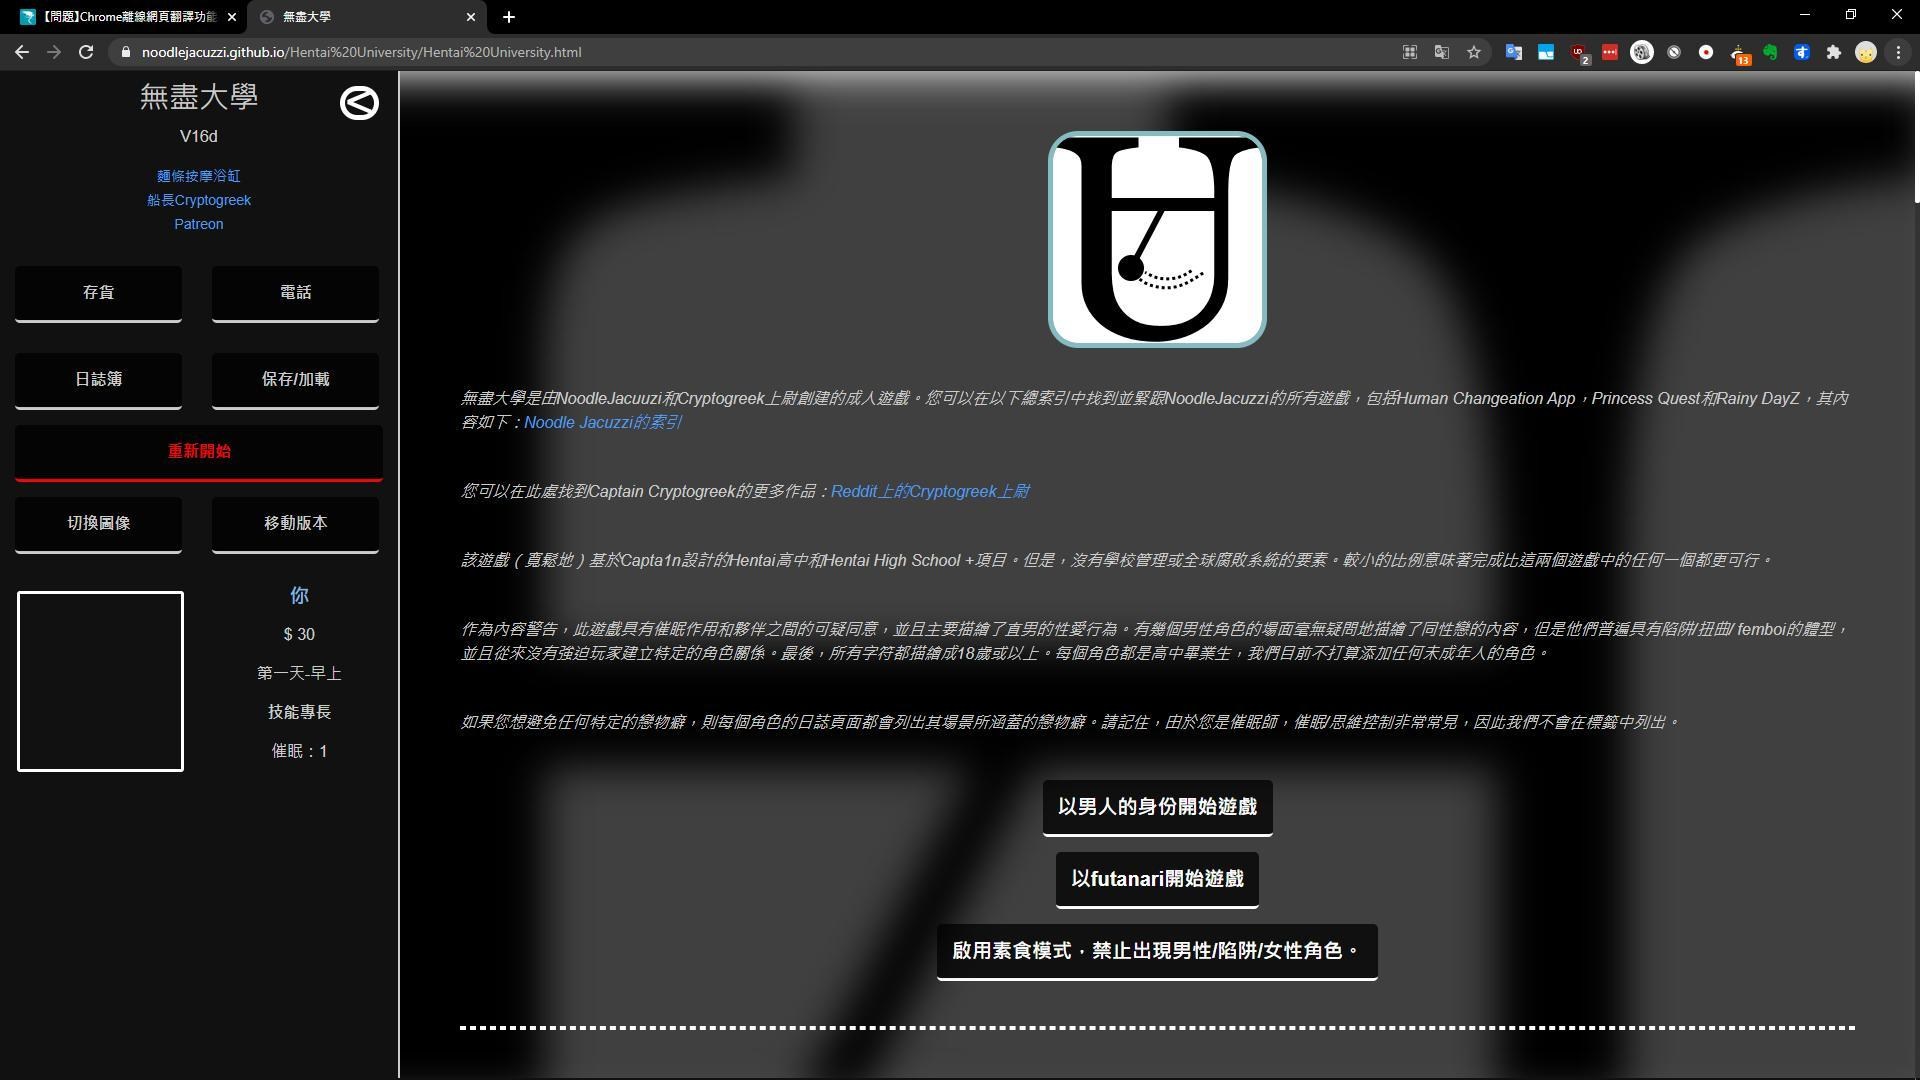Click the film reel extension icon

(1642, 52)
